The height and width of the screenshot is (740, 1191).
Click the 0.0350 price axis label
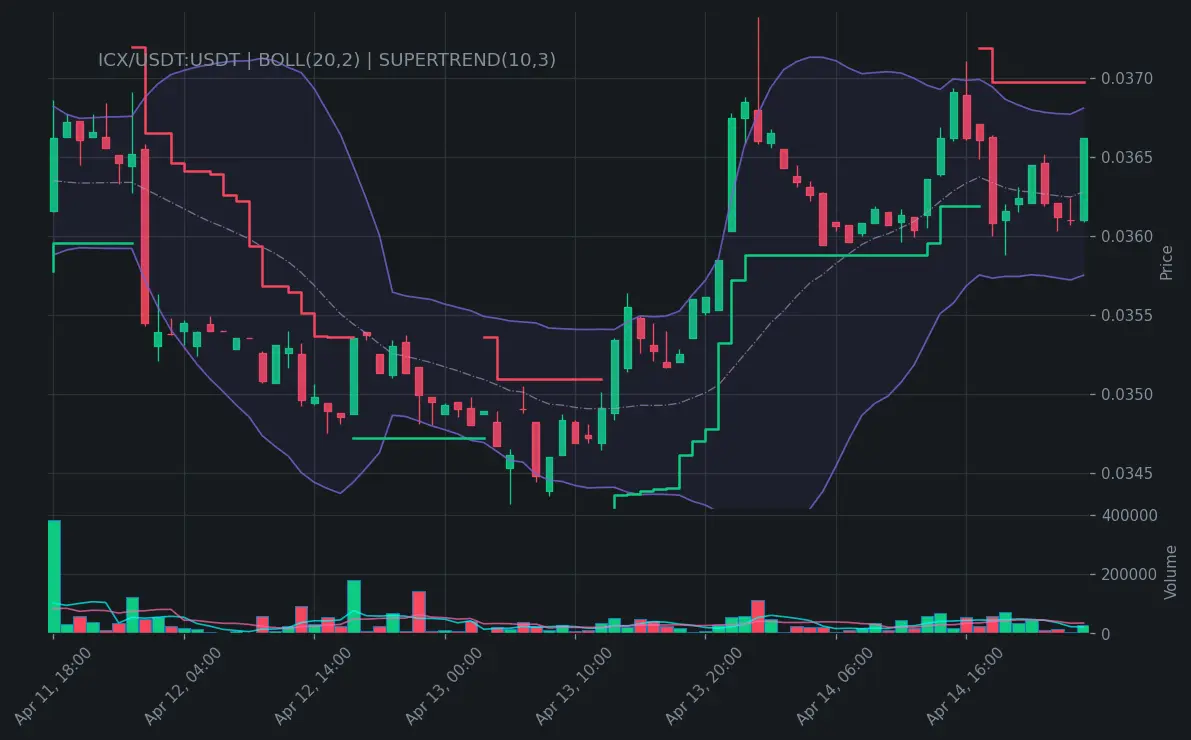click(x=1127, y=394)
